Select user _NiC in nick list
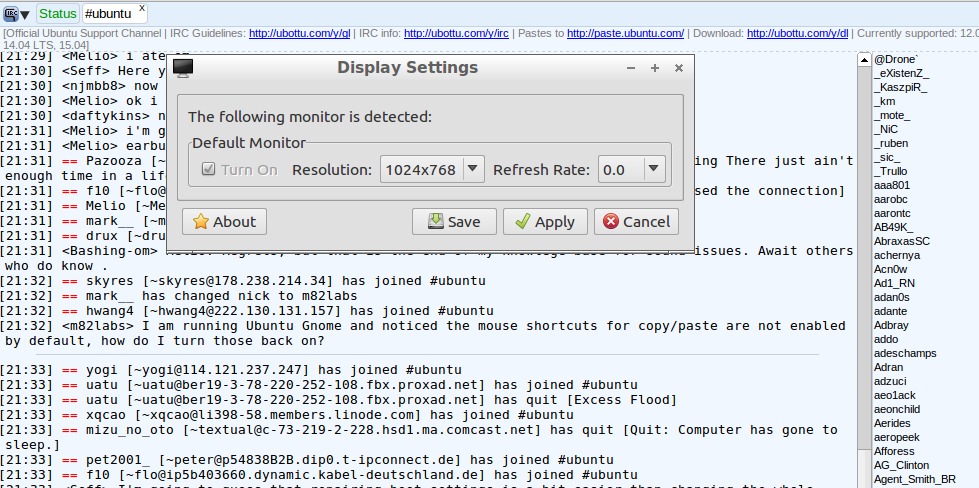The height and width of the screenshot is (488, 979). click(886, 130)
